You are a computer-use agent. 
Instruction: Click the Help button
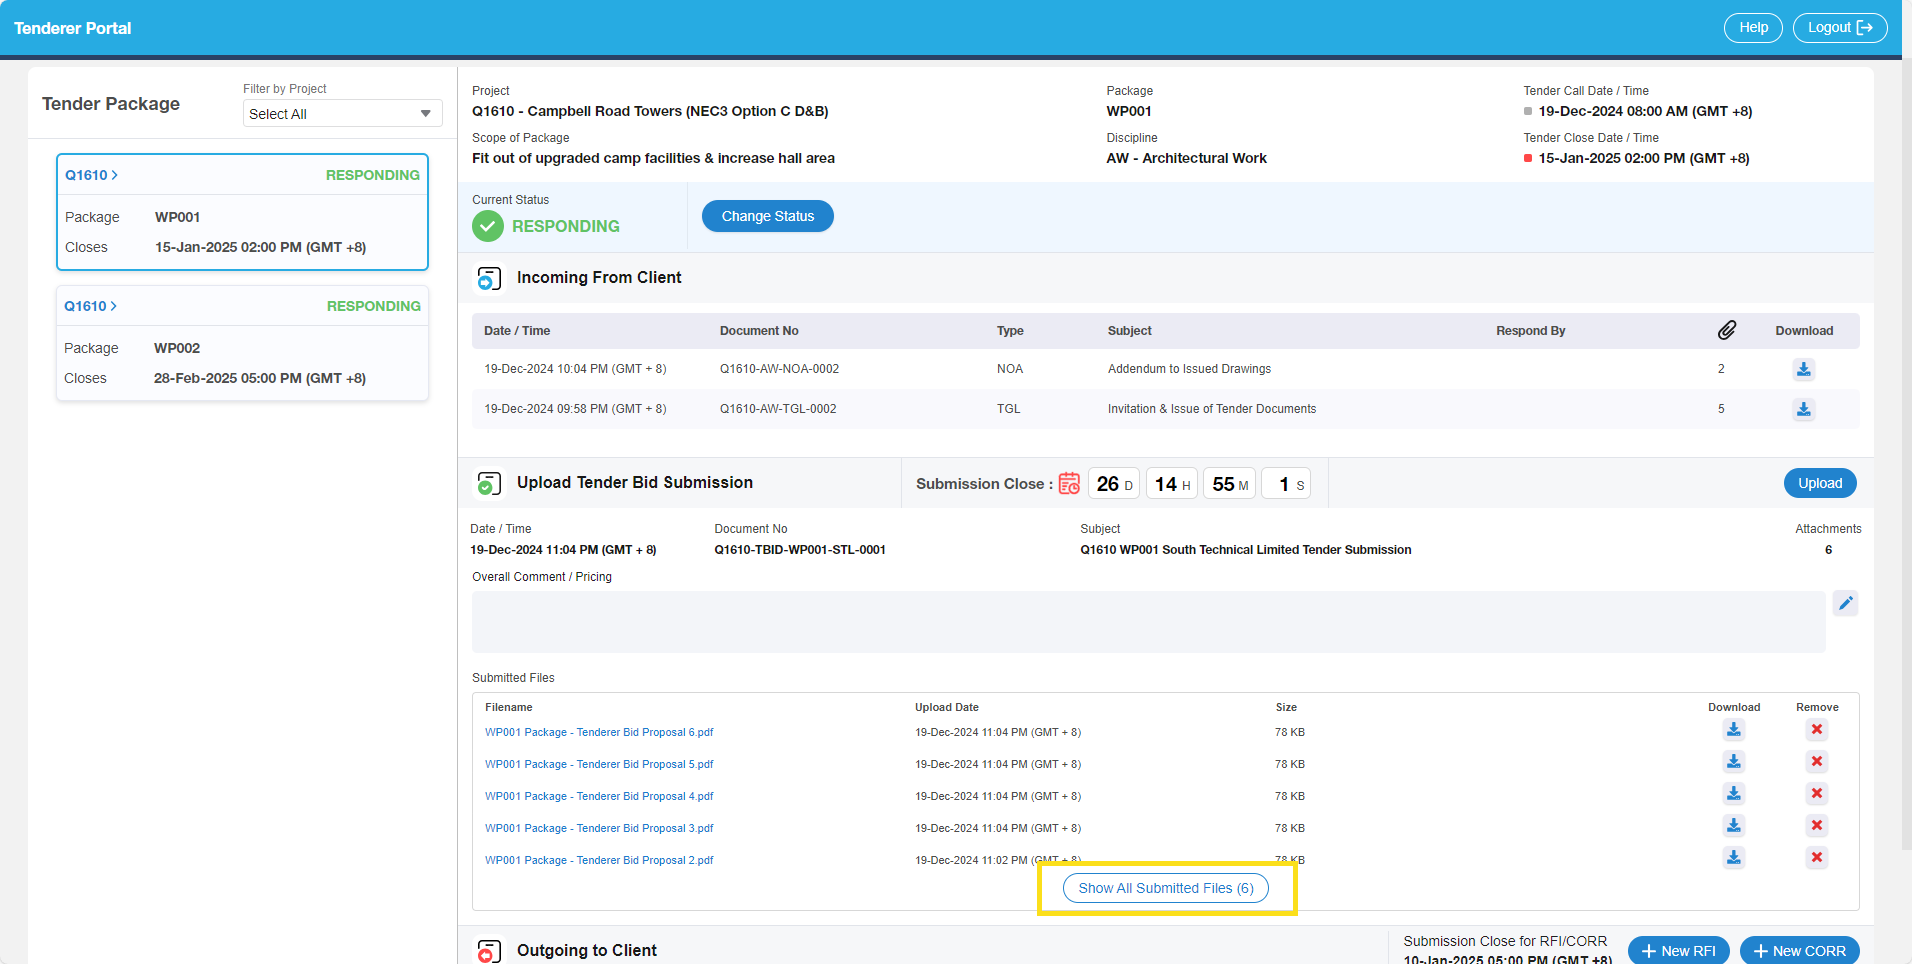tap(1753, 28)
